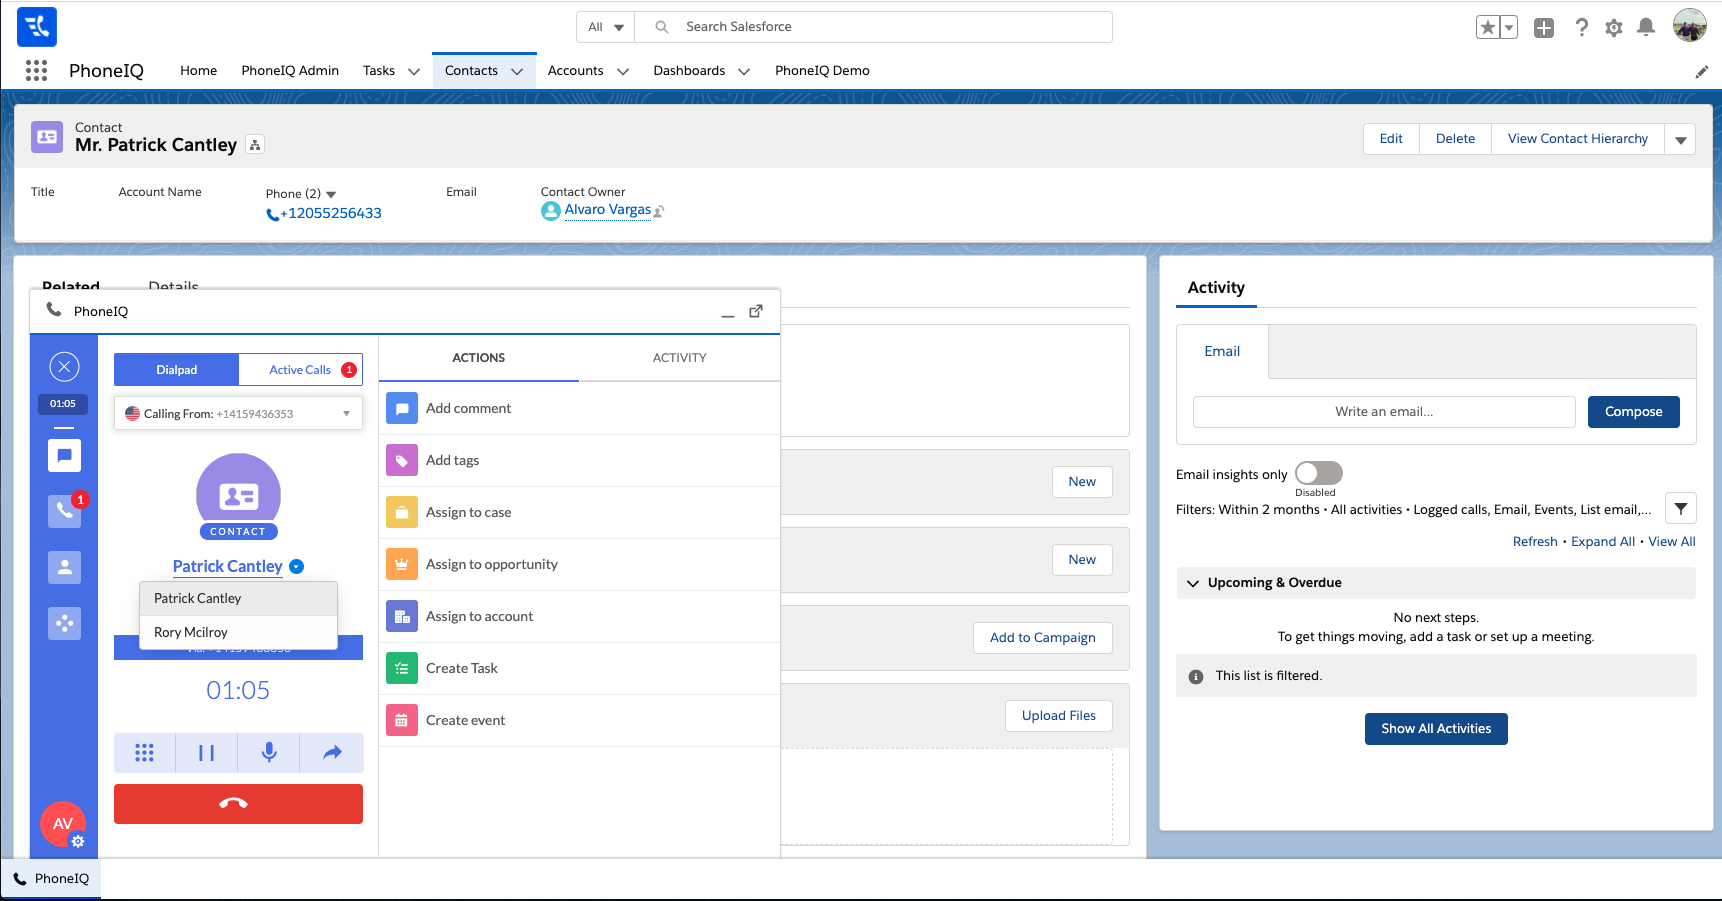
Task: Pop out the PhoneIQ panel
Action: [x=756, y=311]
